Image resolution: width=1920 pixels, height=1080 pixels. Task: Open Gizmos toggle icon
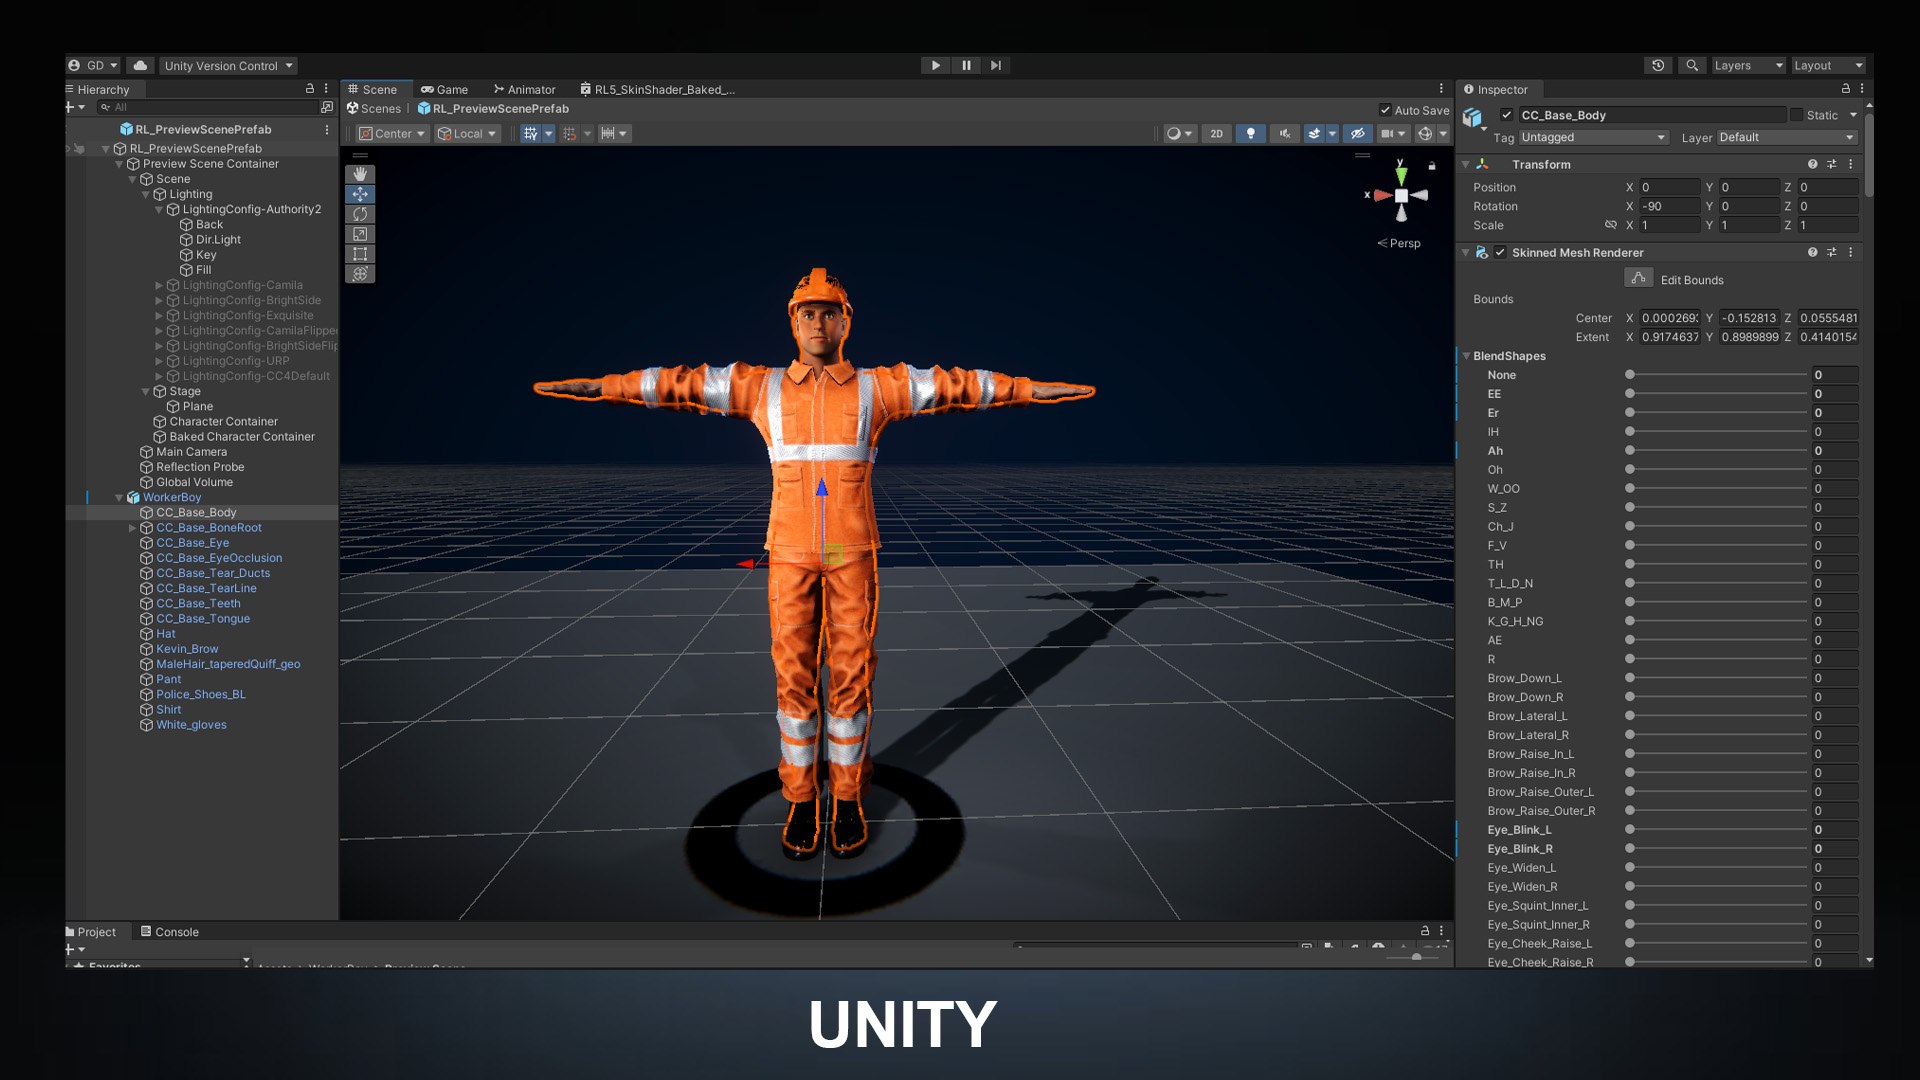[x=1425, y=133]
